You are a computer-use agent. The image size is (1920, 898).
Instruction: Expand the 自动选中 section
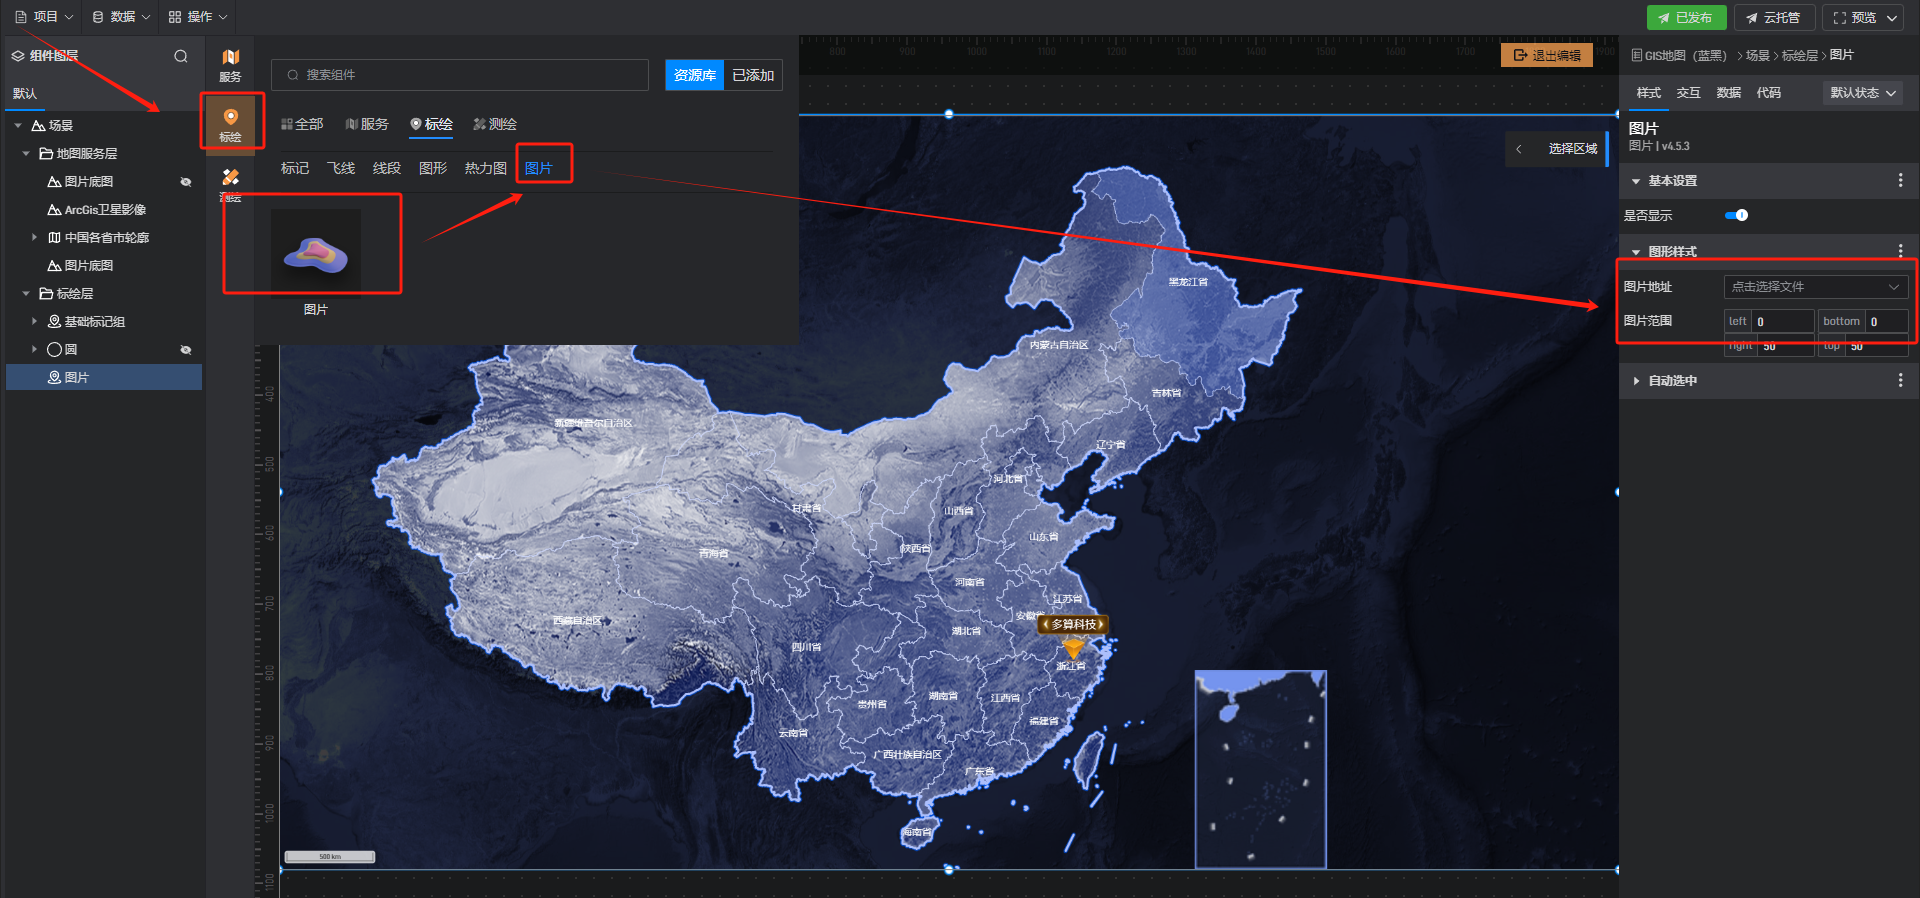pyautogui.click(x=1636, y=380)
